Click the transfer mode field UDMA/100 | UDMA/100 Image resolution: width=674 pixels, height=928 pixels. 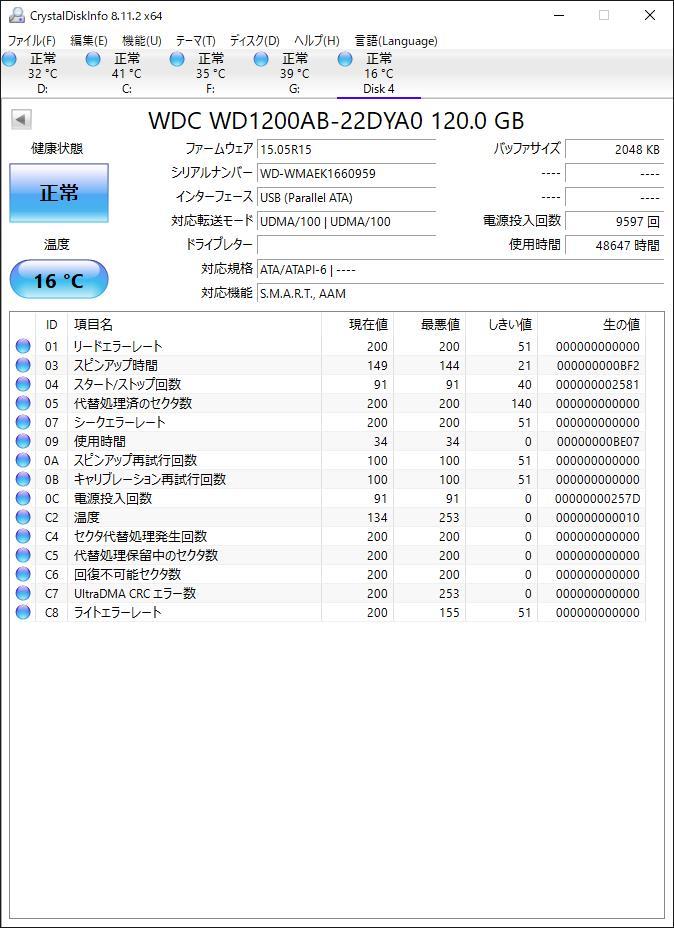[x=346, y=221]
